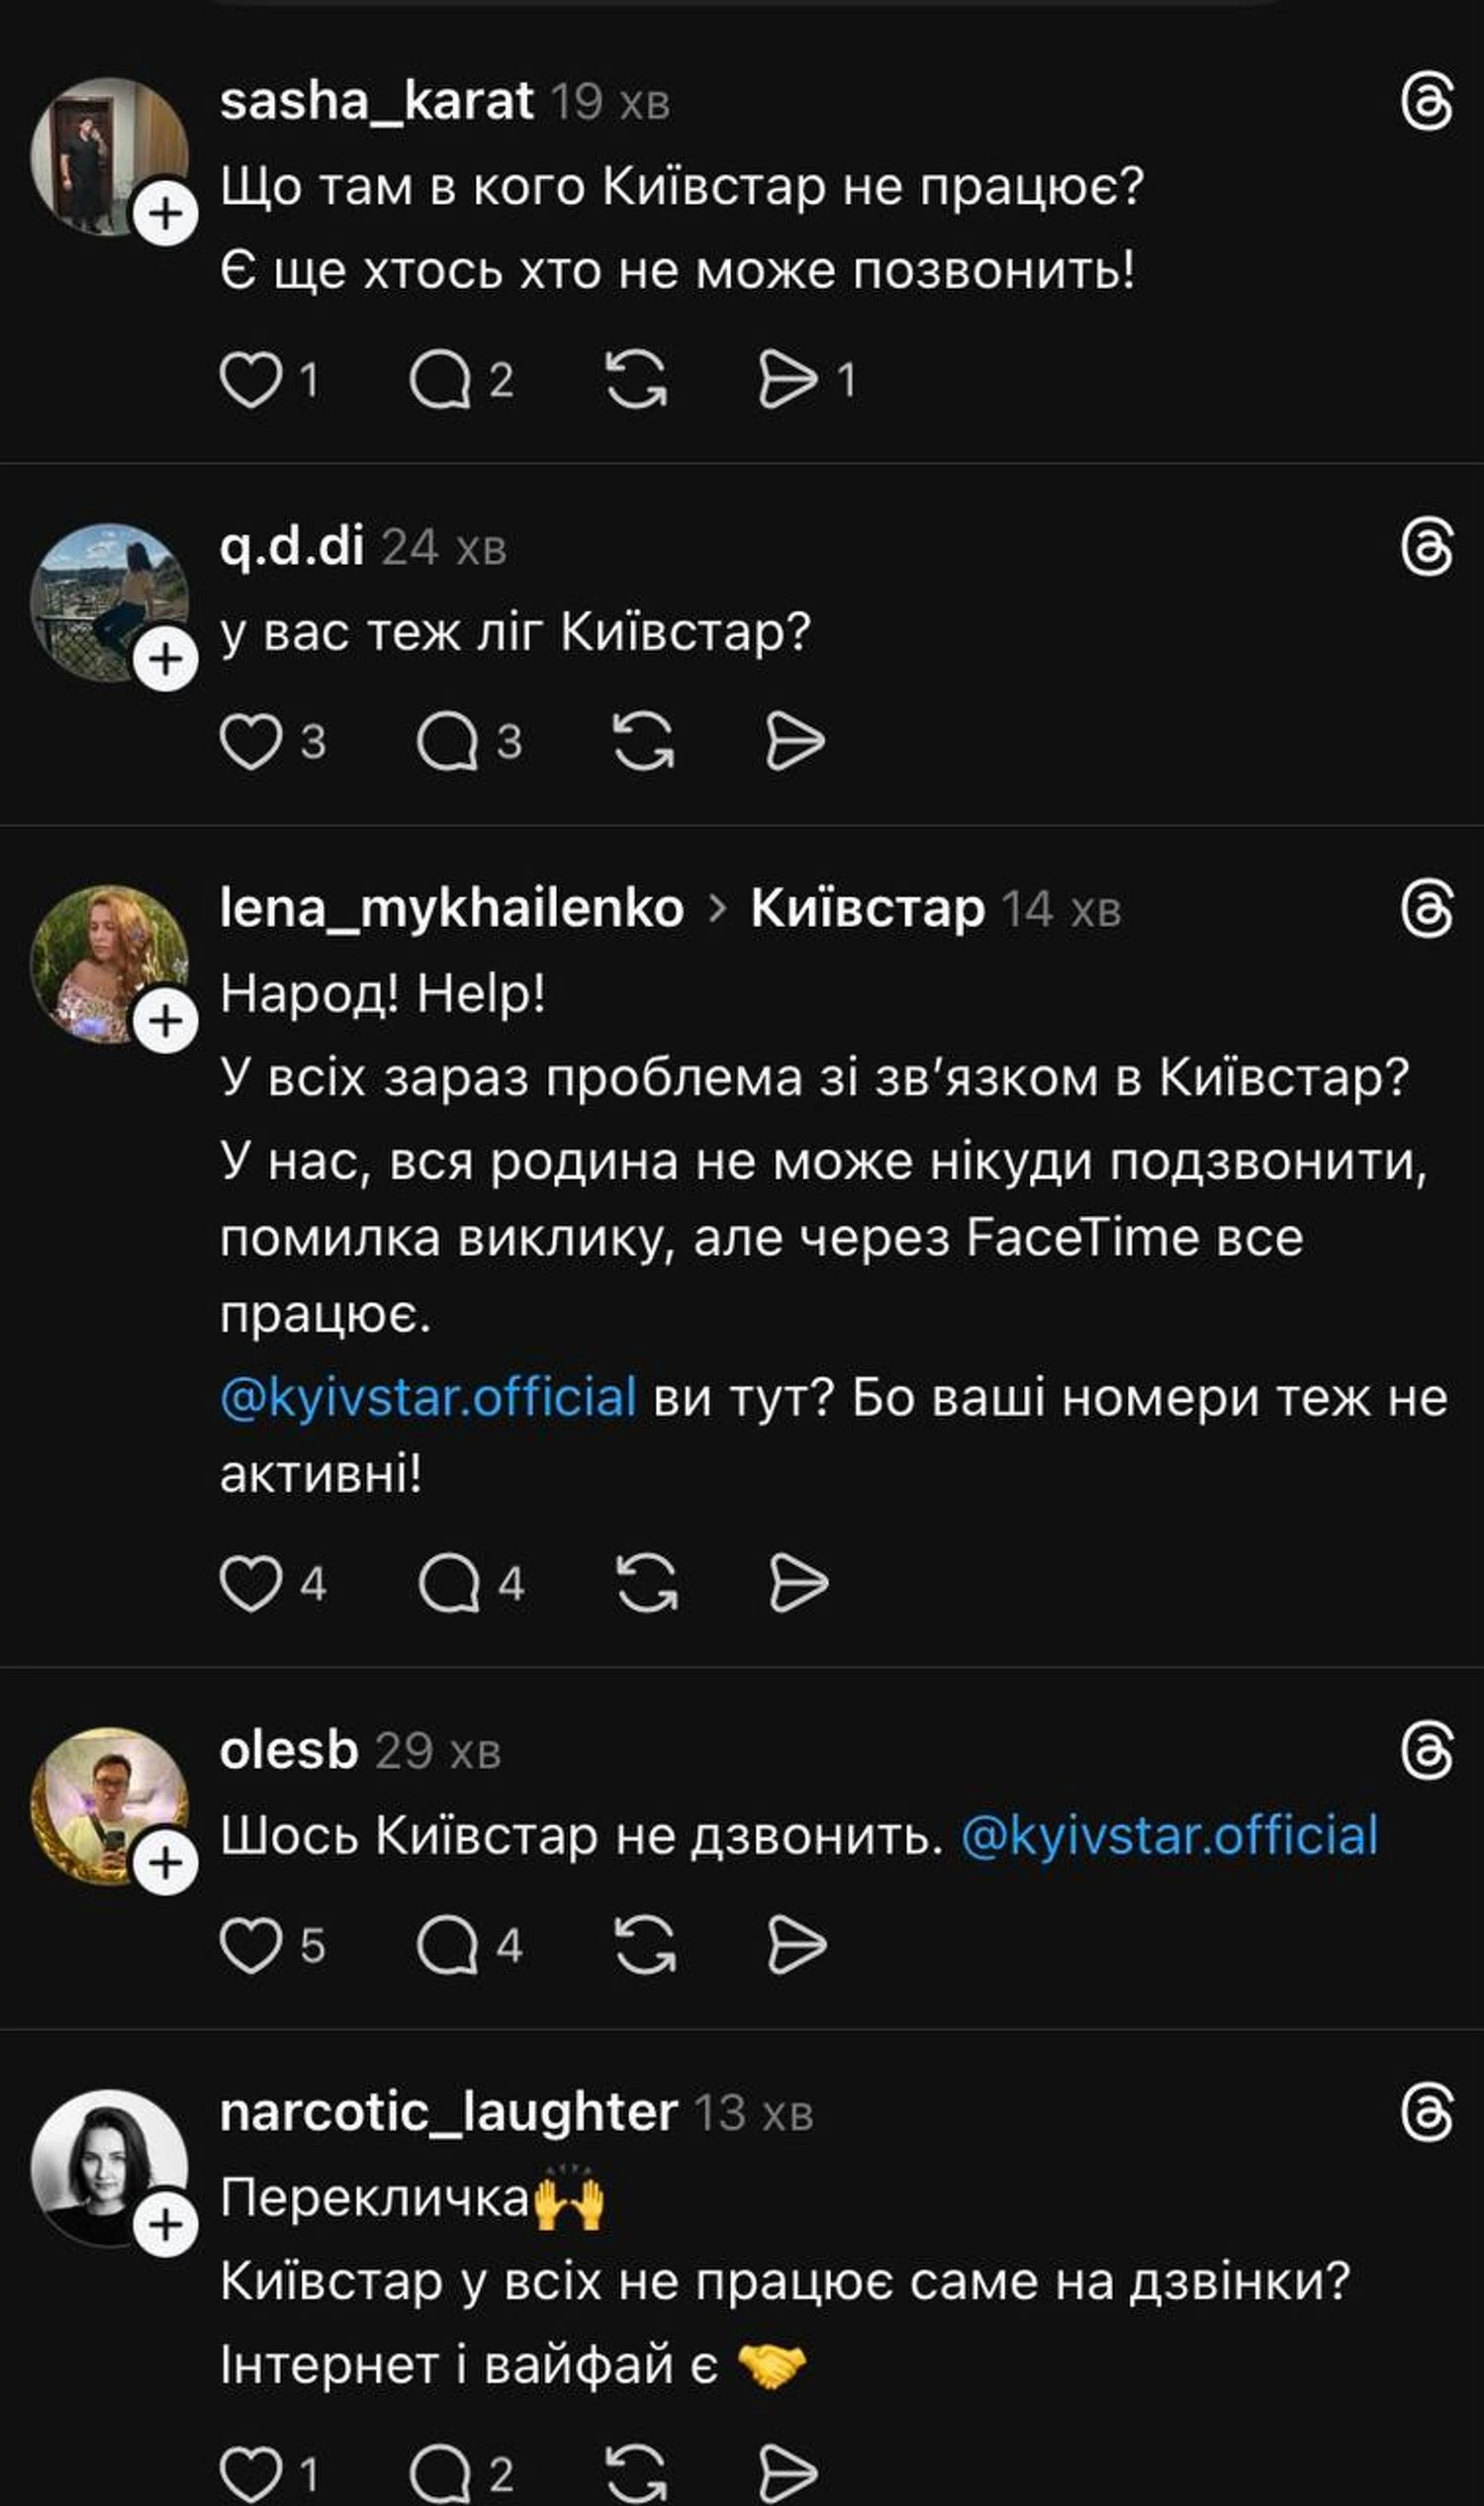Share q.d.di's post via send icon

coord(795,742)
